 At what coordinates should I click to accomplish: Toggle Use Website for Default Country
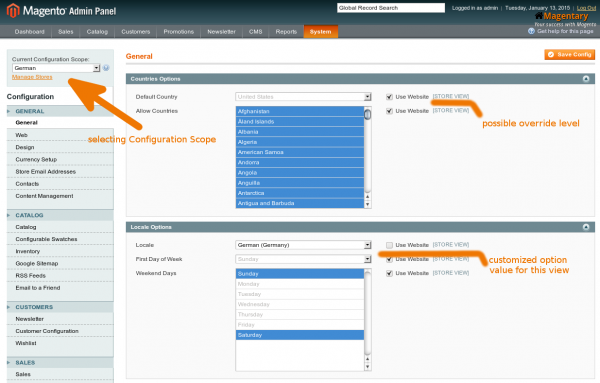(389, 97)
